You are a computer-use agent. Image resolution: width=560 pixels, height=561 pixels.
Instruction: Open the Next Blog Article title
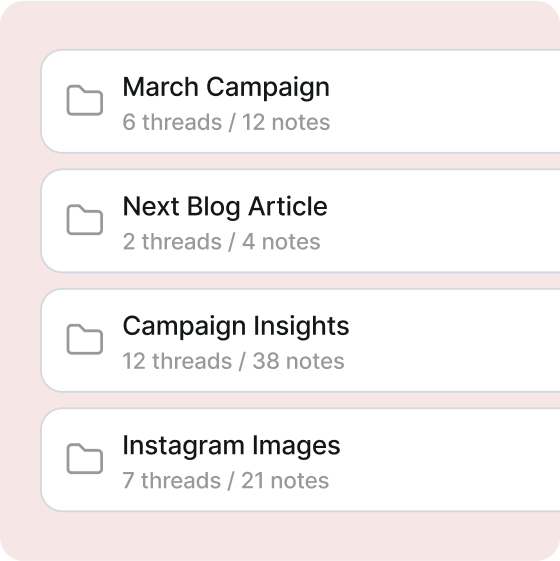click(225, 207)
